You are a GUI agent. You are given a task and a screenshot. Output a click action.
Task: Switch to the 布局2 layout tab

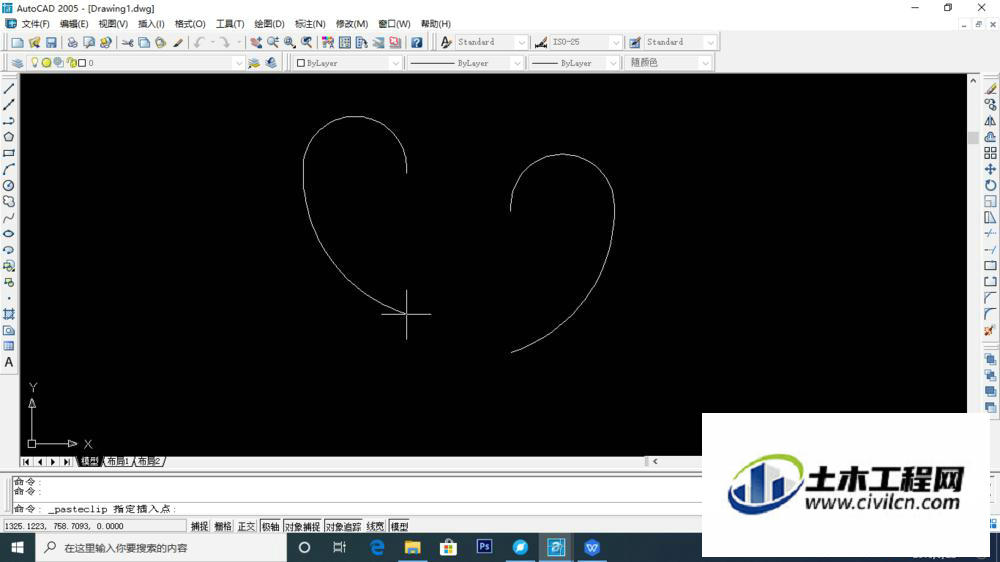pos(149,461)
